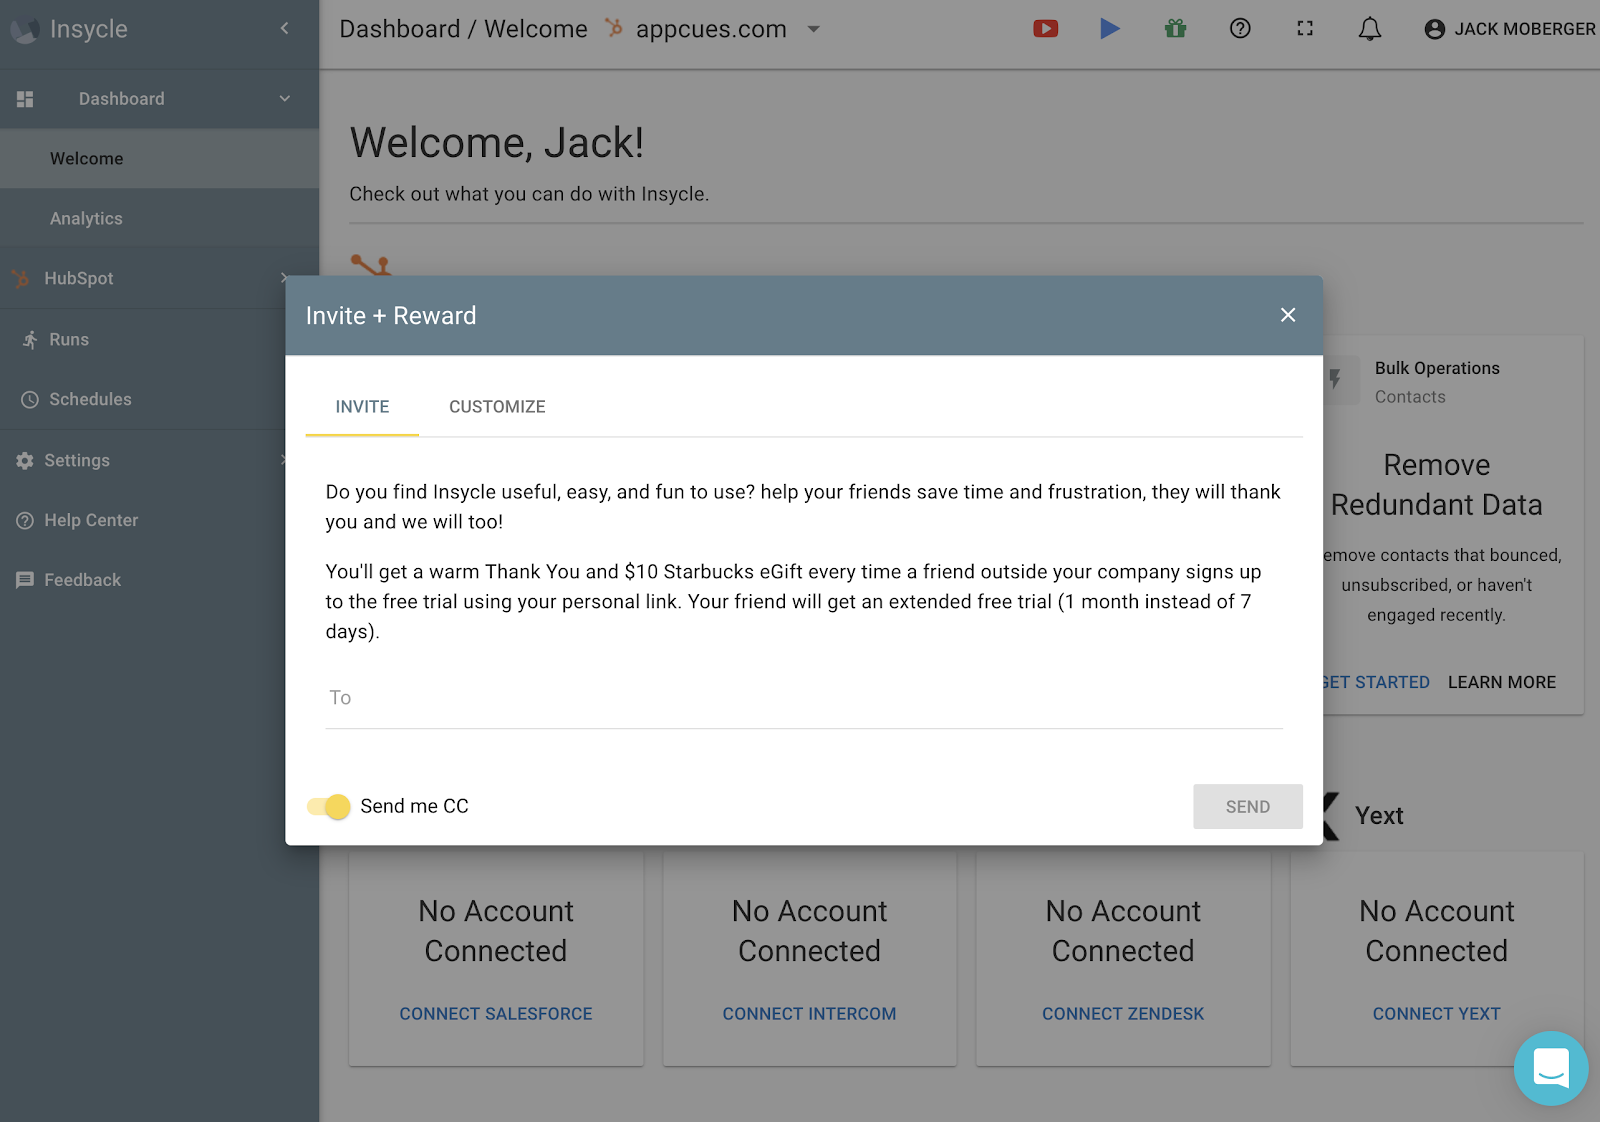Open the Jack Moberger account menu
This screenshot has width=1600, height=1122.
[1509, 29]
